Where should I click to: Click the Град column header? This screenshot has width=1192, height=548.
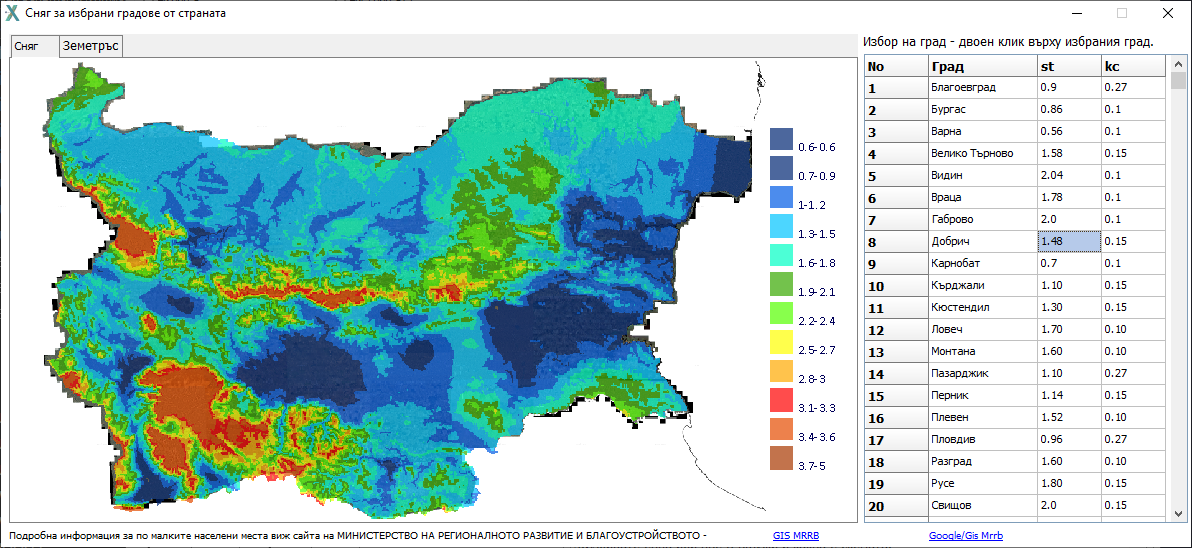tap(981, 66)
